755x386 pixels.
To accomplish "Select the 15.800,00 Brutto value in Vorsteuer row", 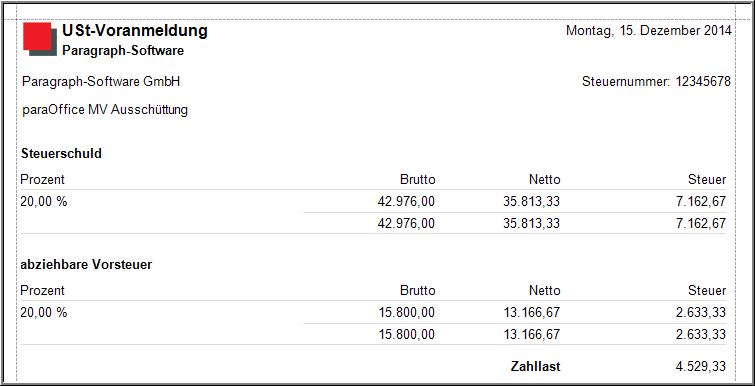I will point(406,312).
